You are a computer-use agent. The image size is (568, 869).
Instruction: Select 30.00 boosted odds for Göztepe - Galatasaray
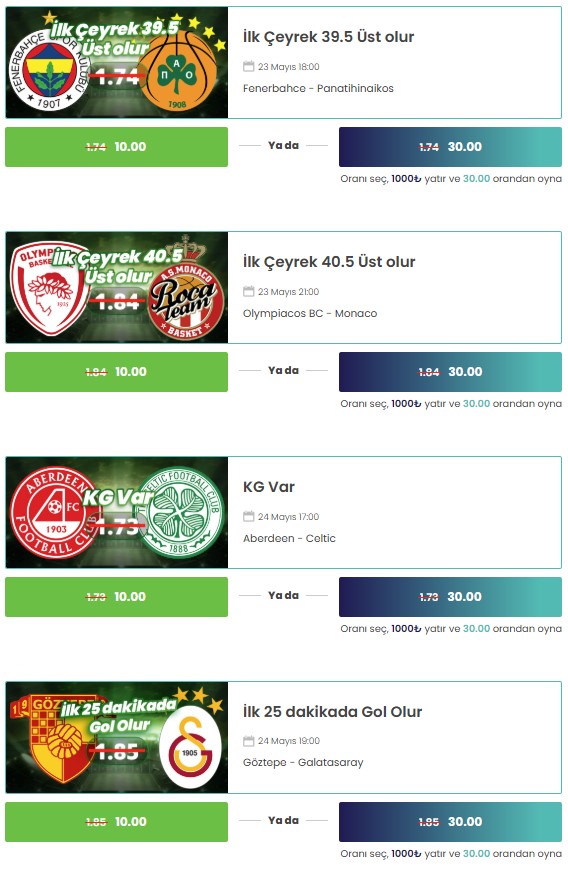(450, 822)
